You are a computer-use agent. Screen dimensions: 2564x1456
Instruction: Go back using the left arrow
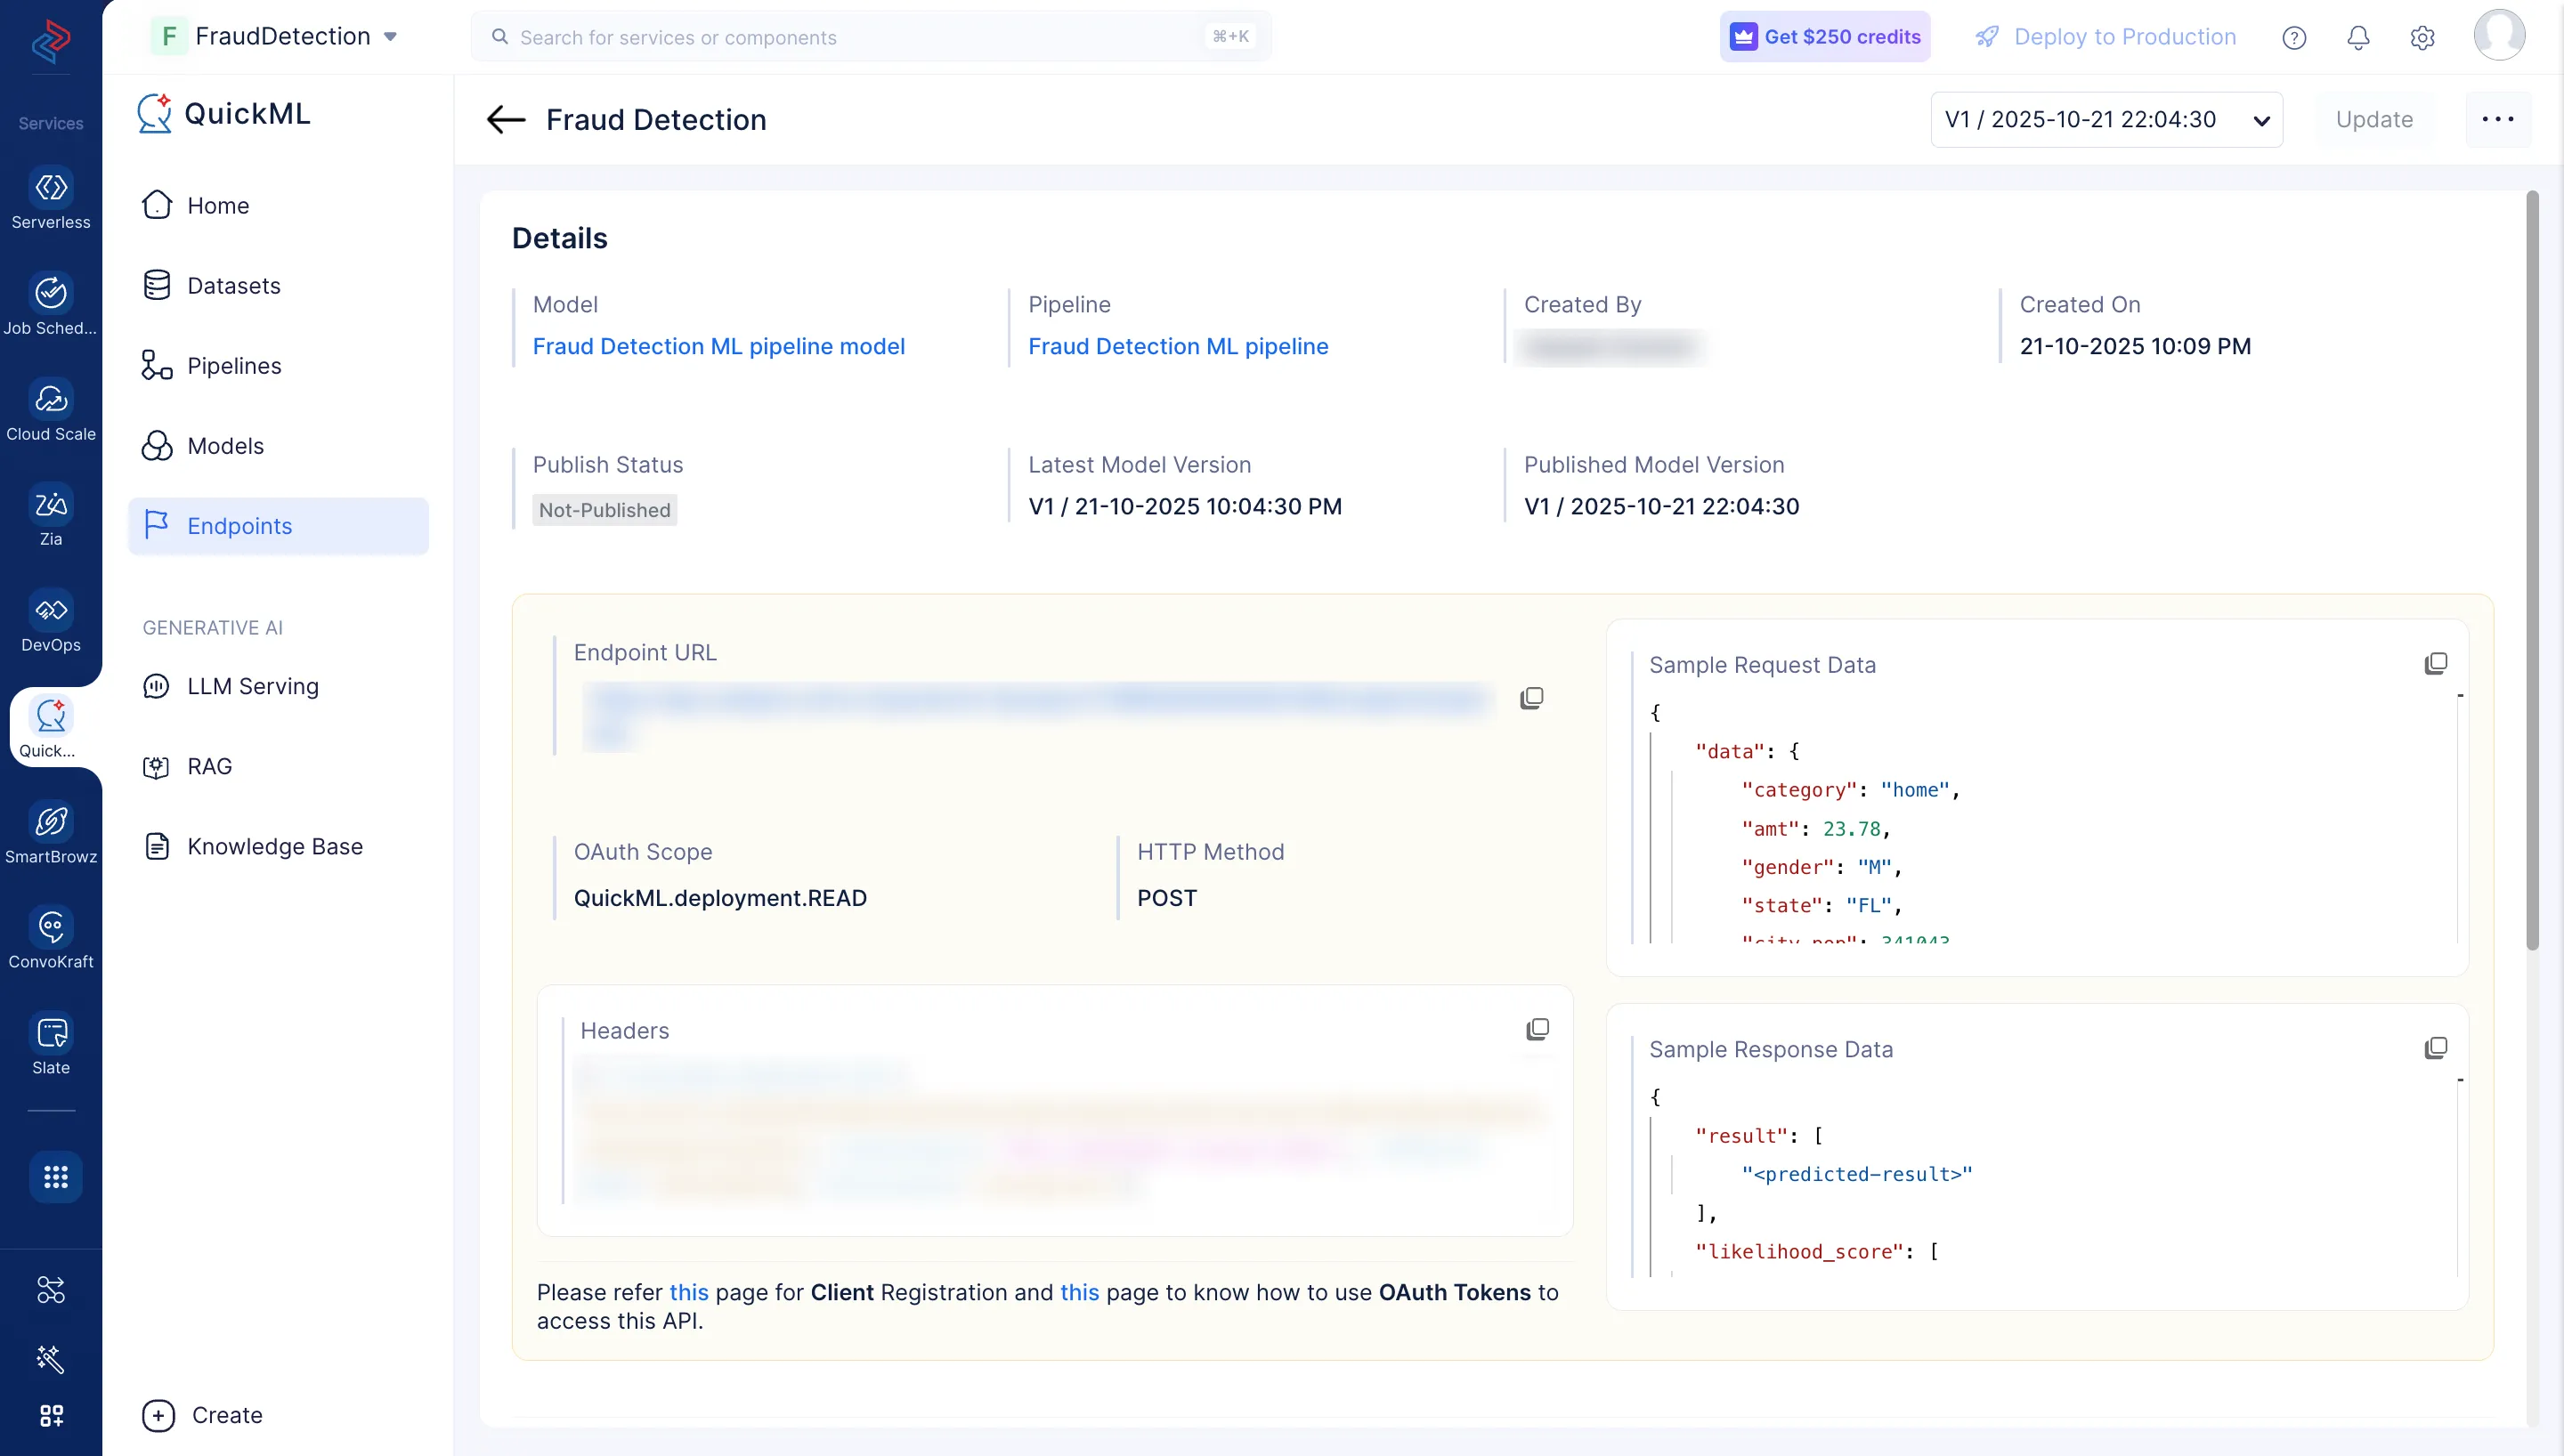pyautogui.click(x=506, y=120)
